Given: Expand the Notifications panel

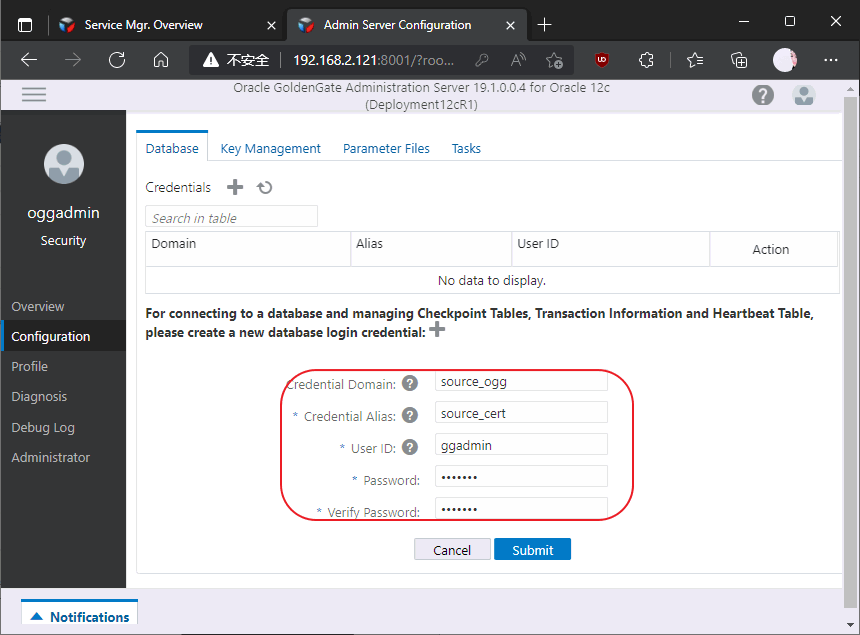Looking at the screenshot, I should click(79, 617).
